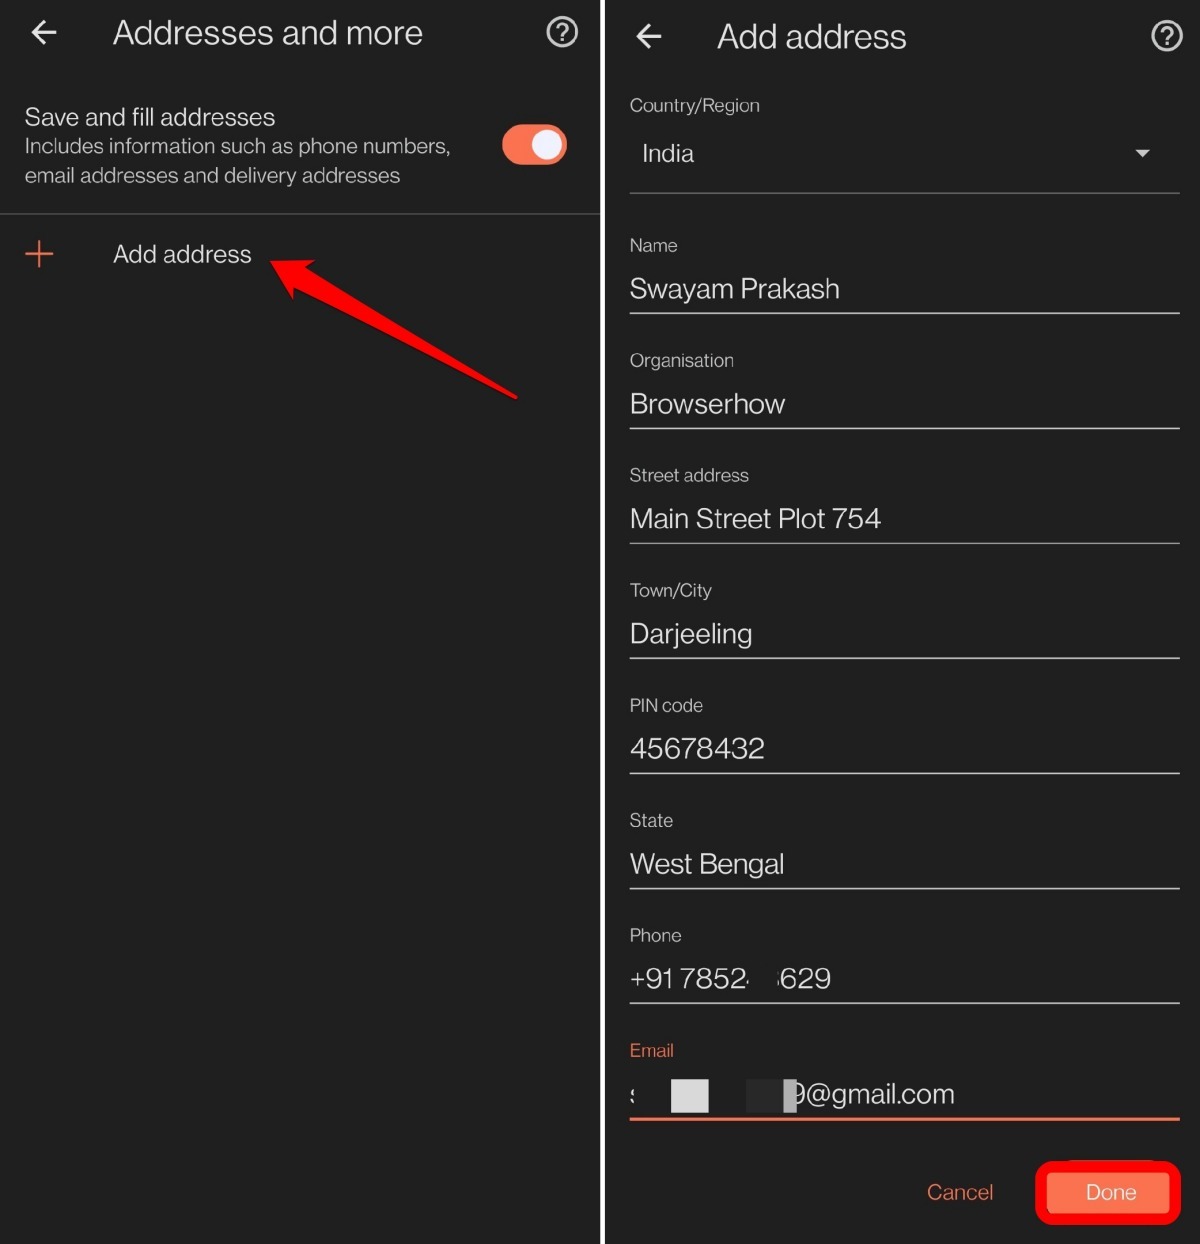Expand country list using dropdown arrow
The width and height of the screenshot is (1200, 1244).
click(x=1142, y=153)
